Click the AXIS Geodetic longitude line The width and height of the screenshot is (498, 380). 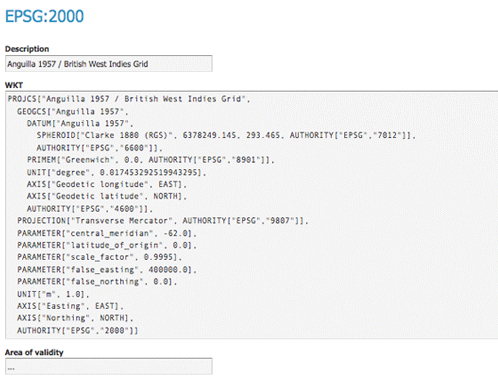tap(107, 184)
